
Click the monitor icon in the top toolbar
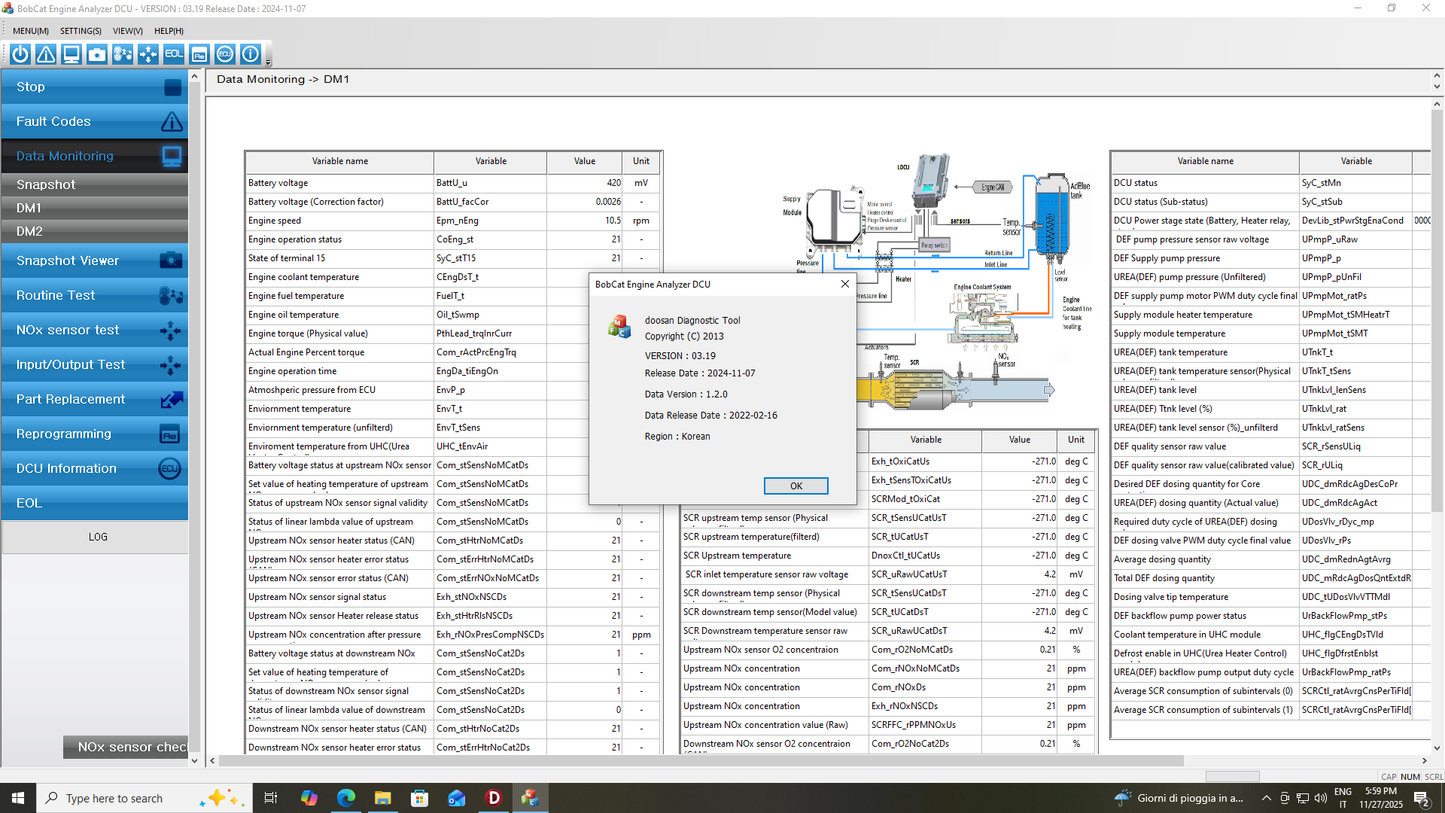(71, 55)
